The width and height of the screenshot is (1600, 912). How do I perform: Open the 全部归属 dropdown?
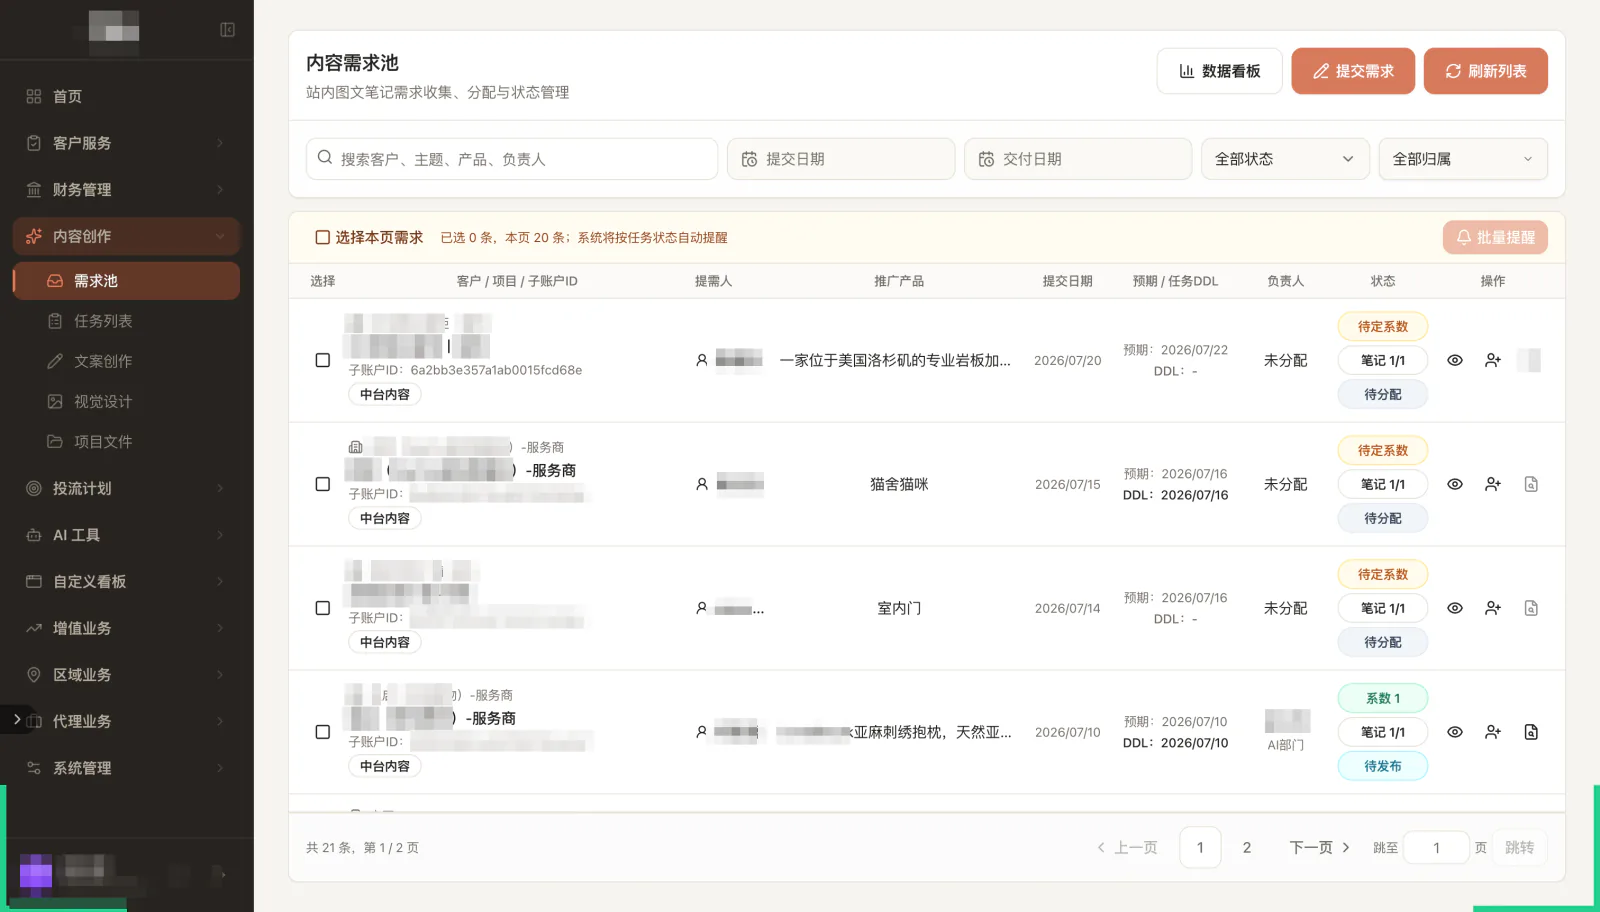tap(1463, 159)
